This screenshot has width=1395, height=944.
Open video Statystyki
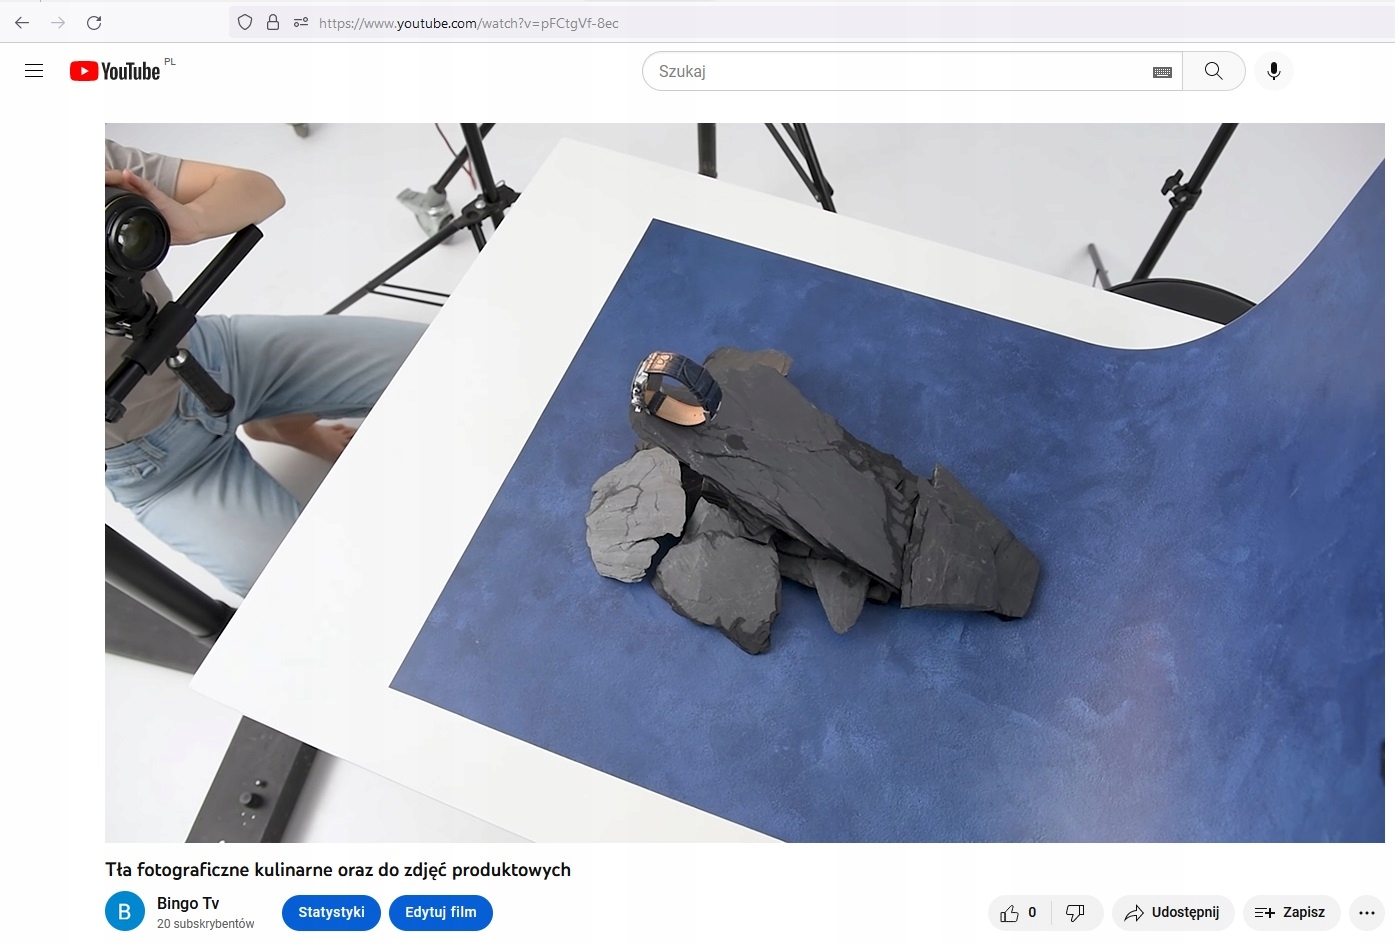tap(330, 912)
